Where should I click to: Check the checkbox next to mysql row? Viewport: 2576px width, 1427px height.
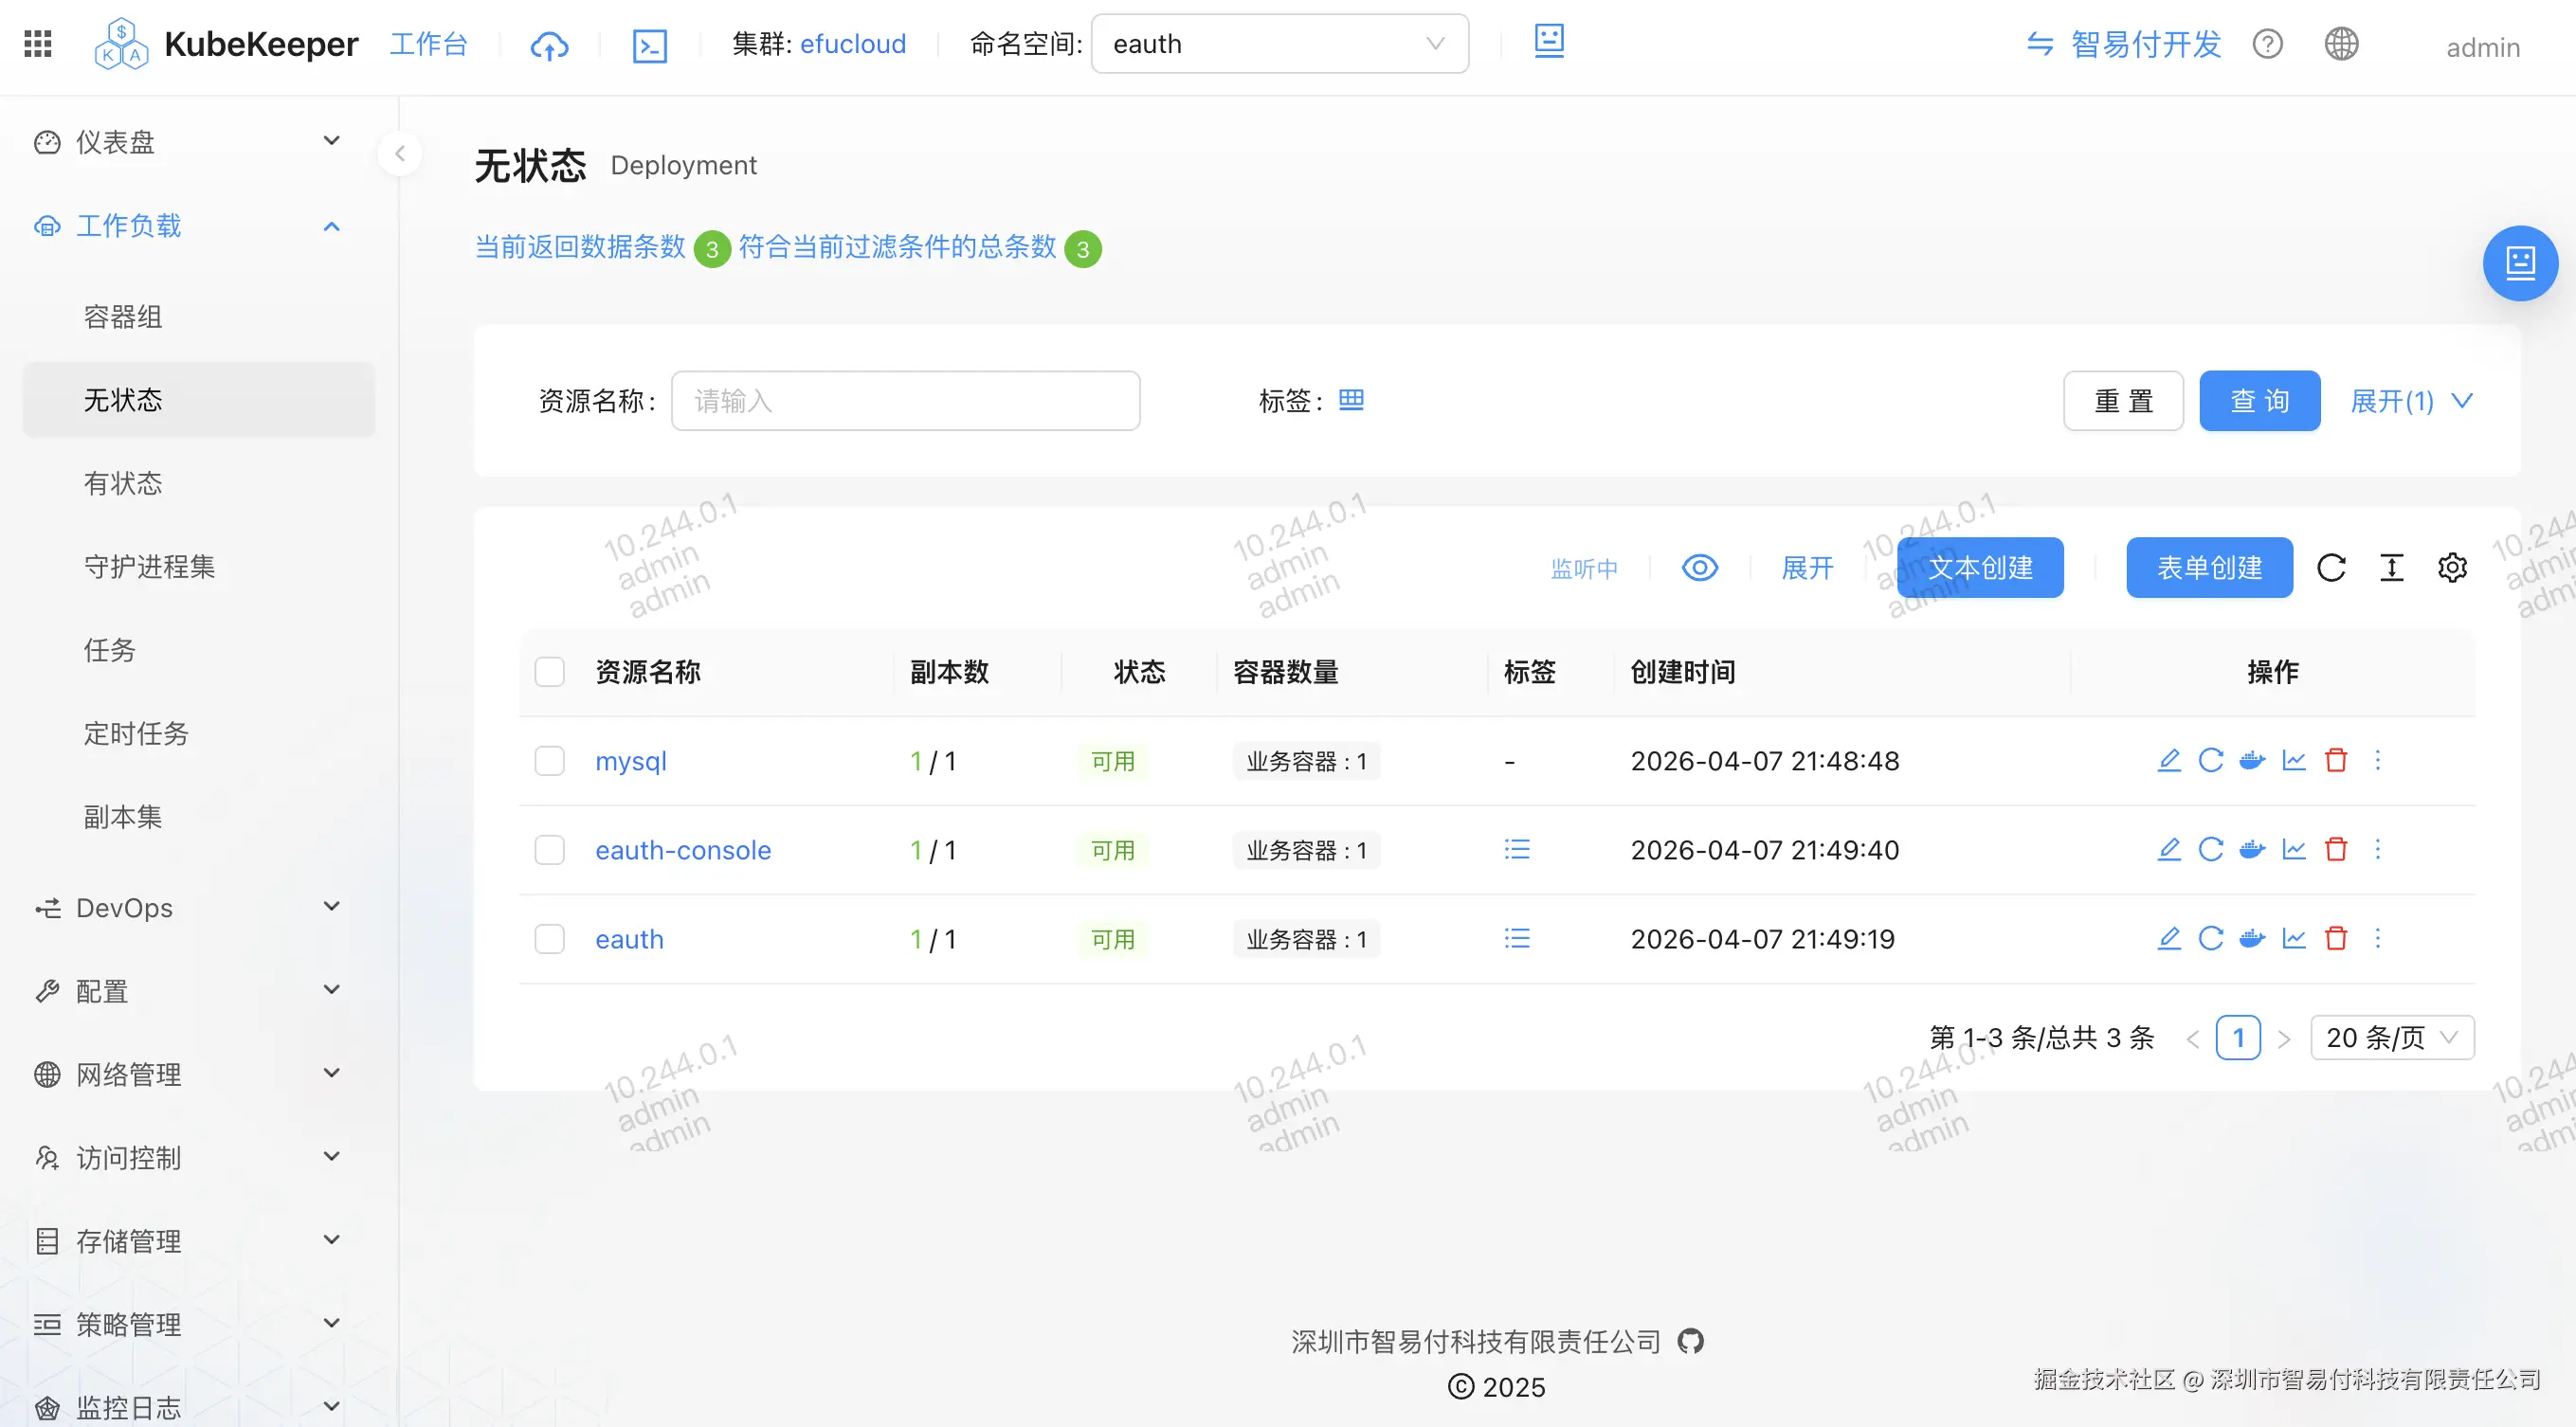[549, 760]
